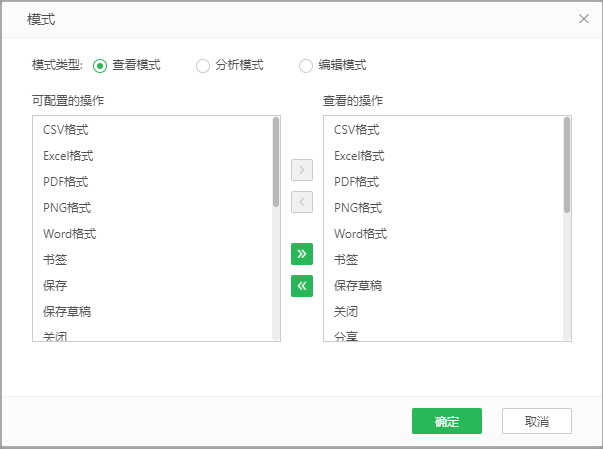Select PDF格式 in the 查看的操作 list

pyautogui.click(x=356, y=182)
